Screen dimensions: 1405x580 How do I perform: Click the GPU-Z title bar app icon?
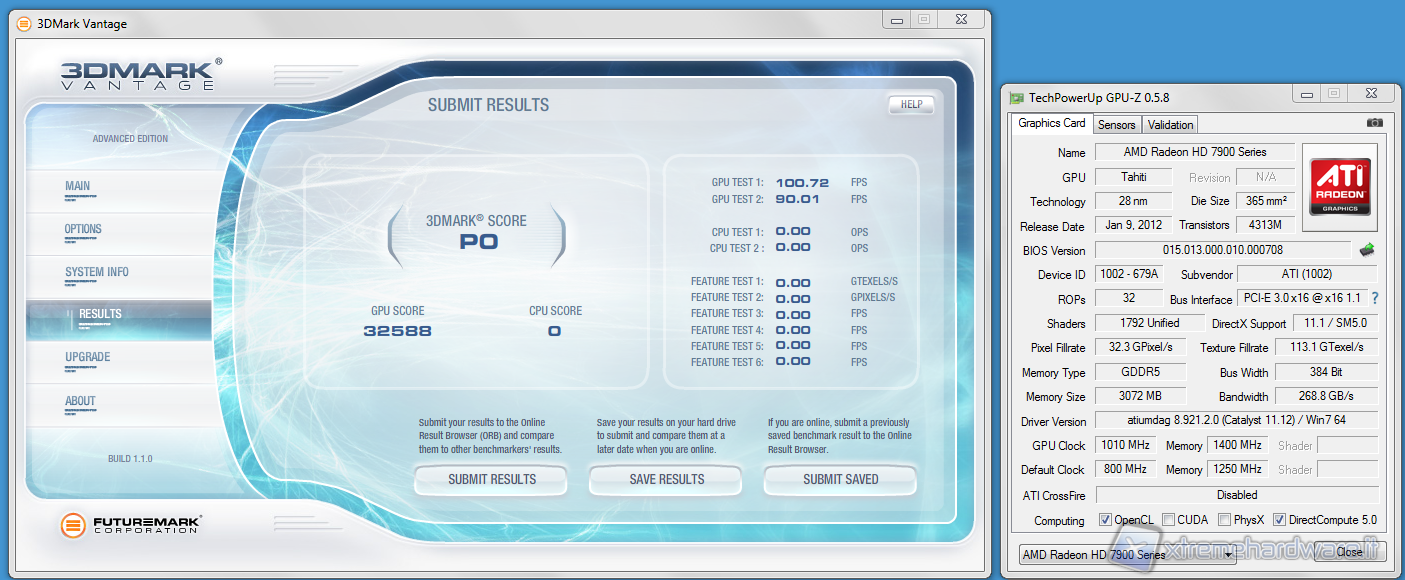pyautogui.click(x=1017, y=97)
